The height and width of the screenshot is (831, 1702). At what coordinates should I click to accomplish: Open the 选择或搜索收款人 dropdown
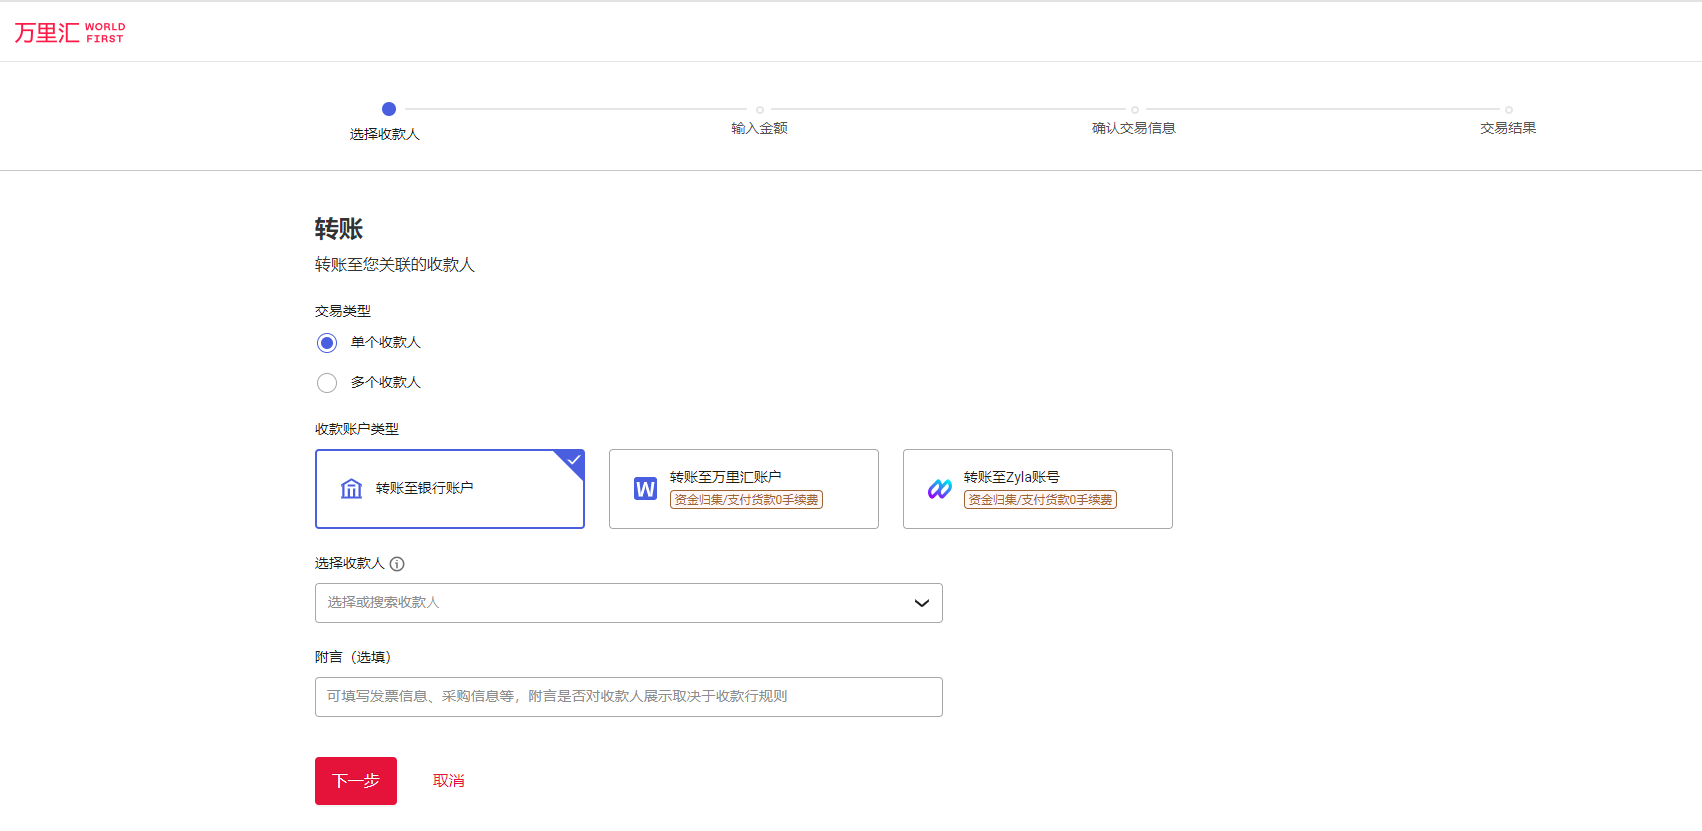[610, 603]
